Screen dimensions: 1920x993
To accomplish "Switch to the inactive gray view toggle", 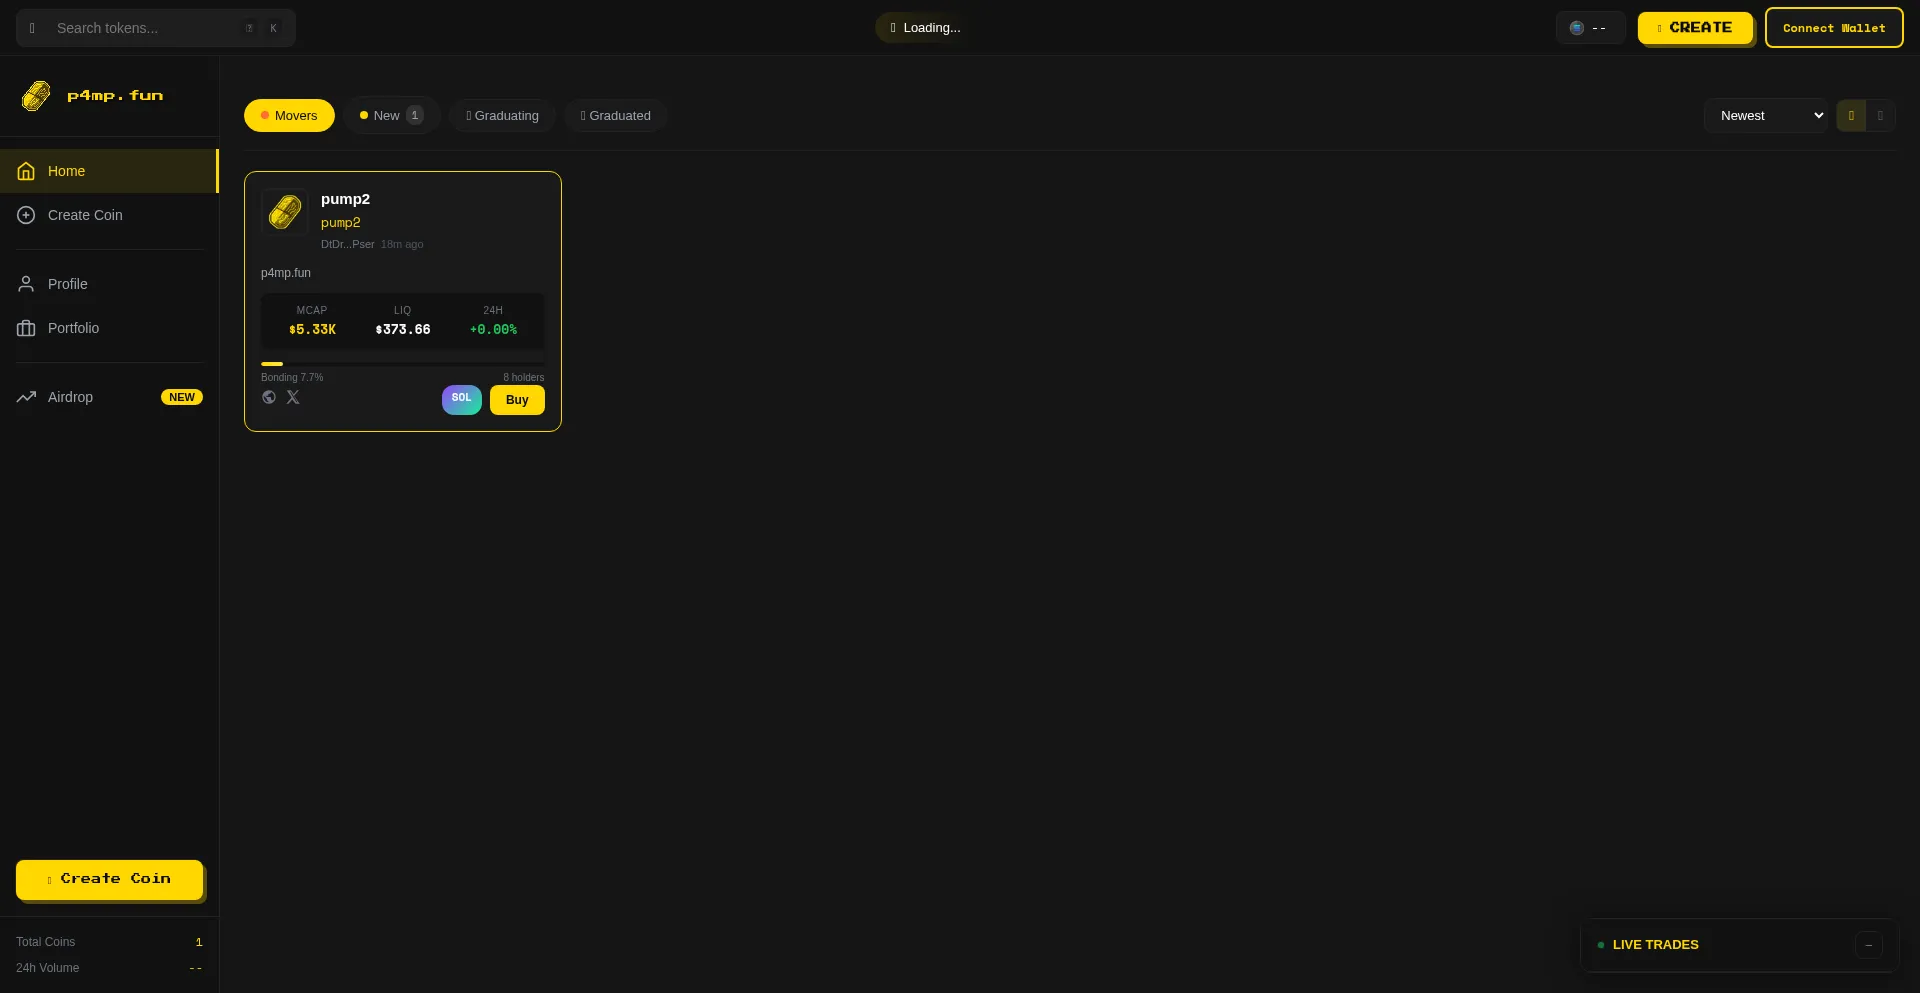I will pos(1880,115).
